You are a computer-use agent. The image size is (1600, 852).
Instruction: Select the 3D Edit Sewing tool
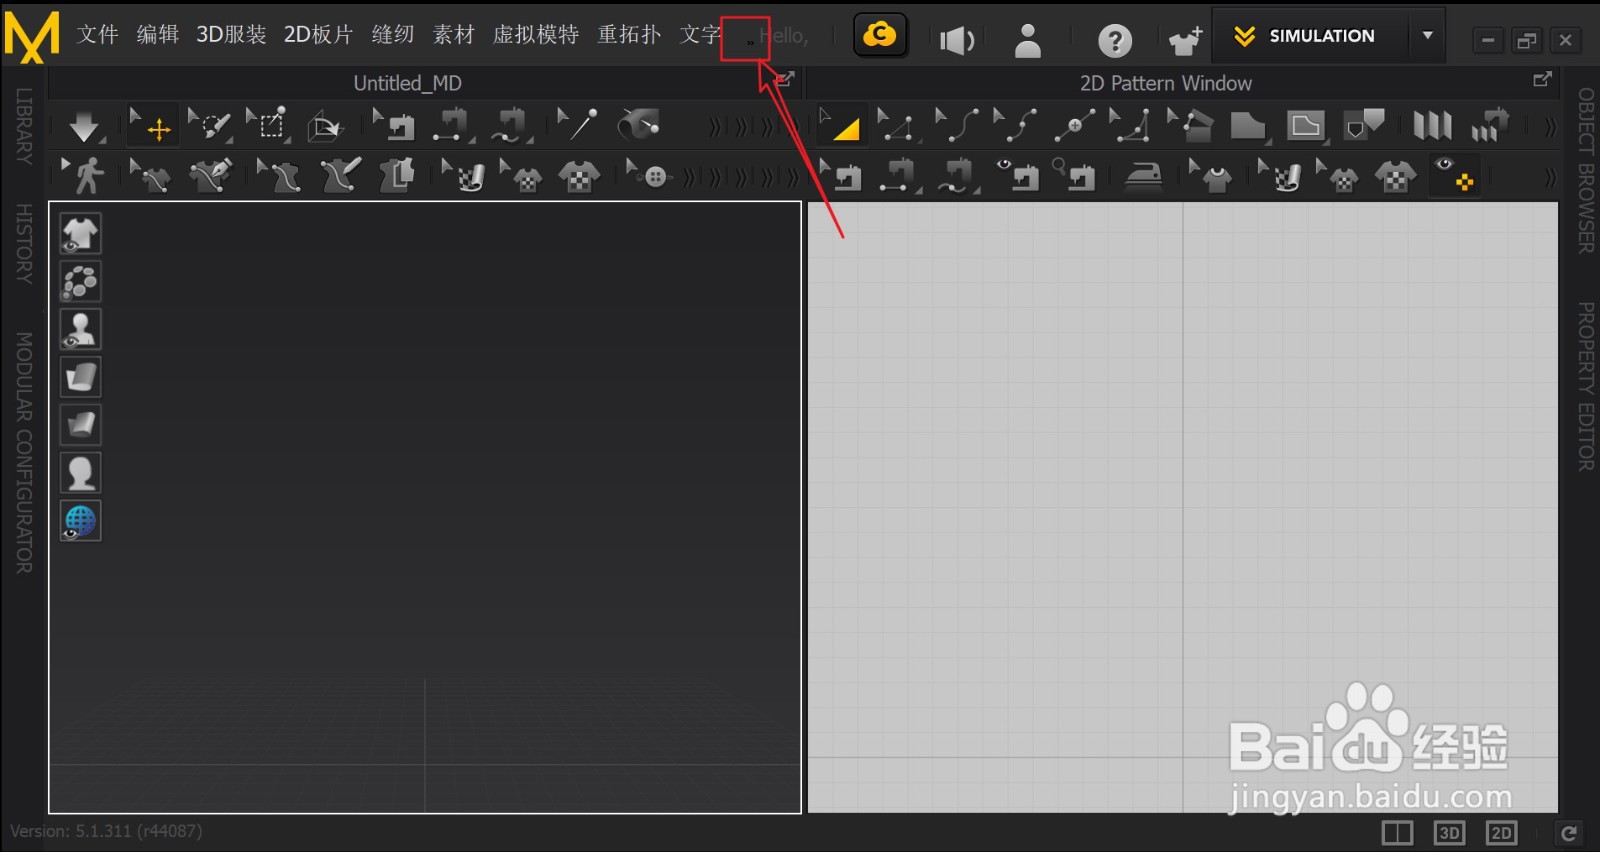click(394, 126)
